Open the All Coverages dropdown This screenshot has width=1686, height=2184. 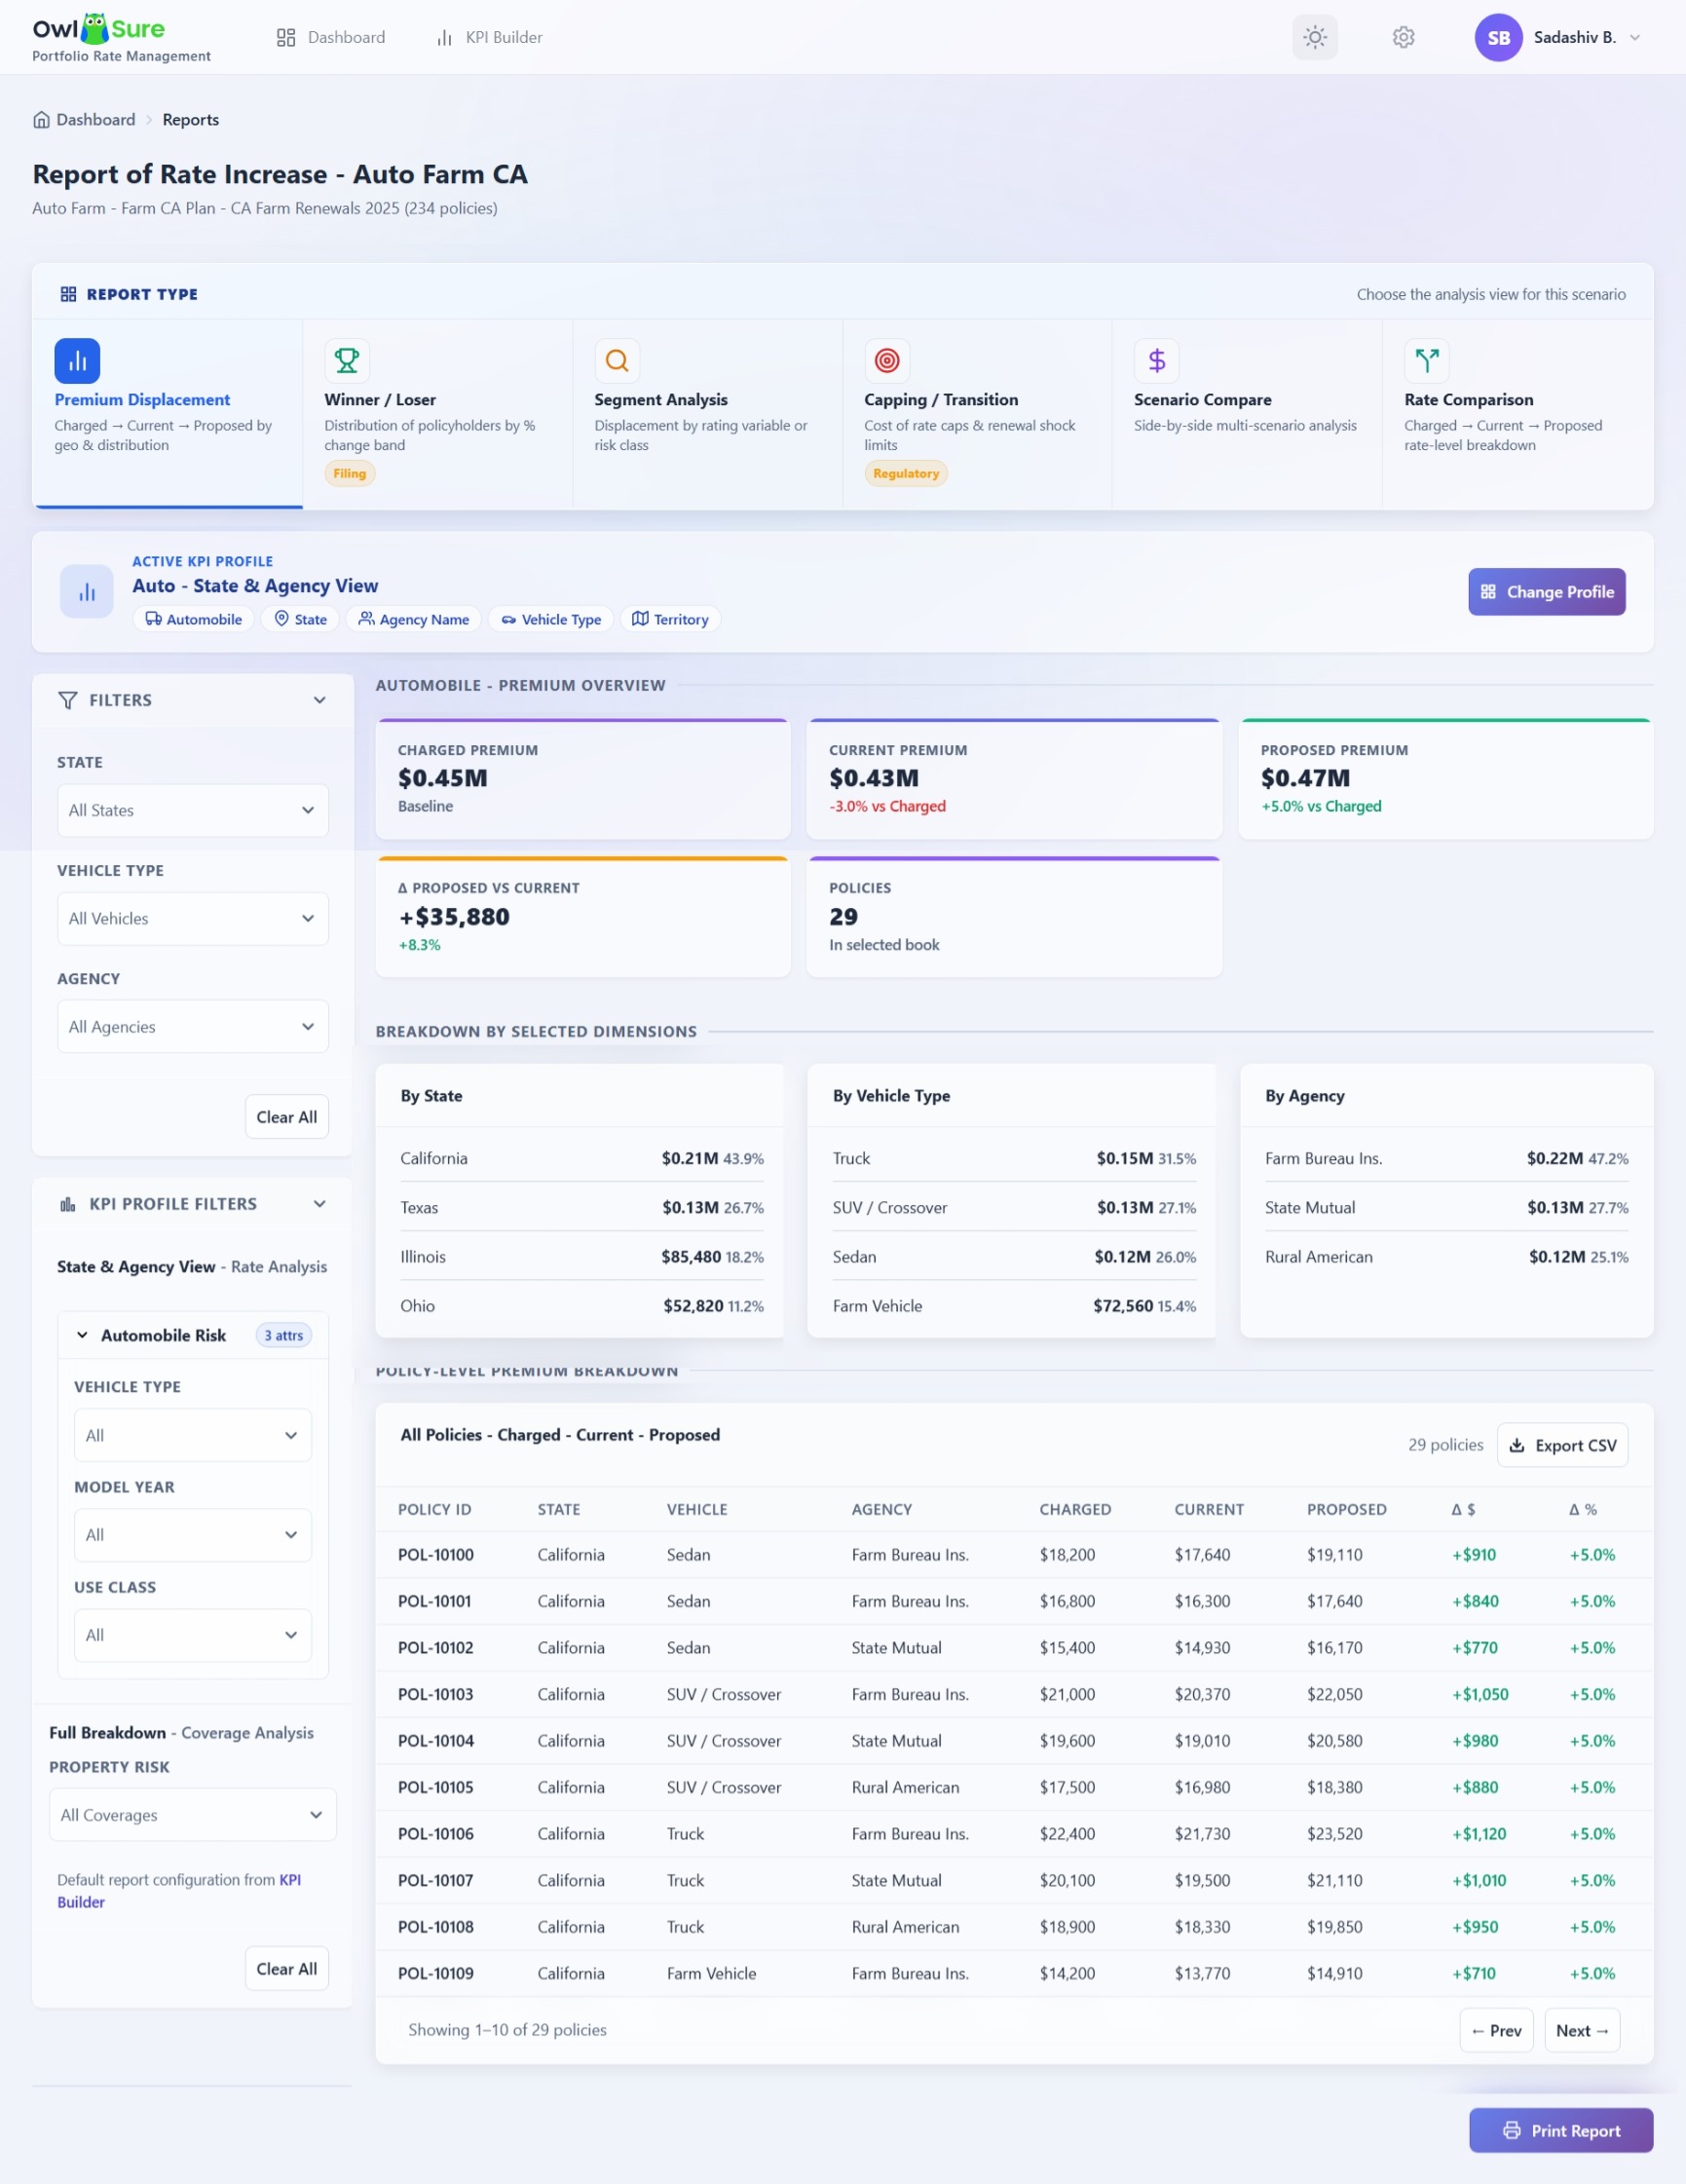[x=193, y=1815]
